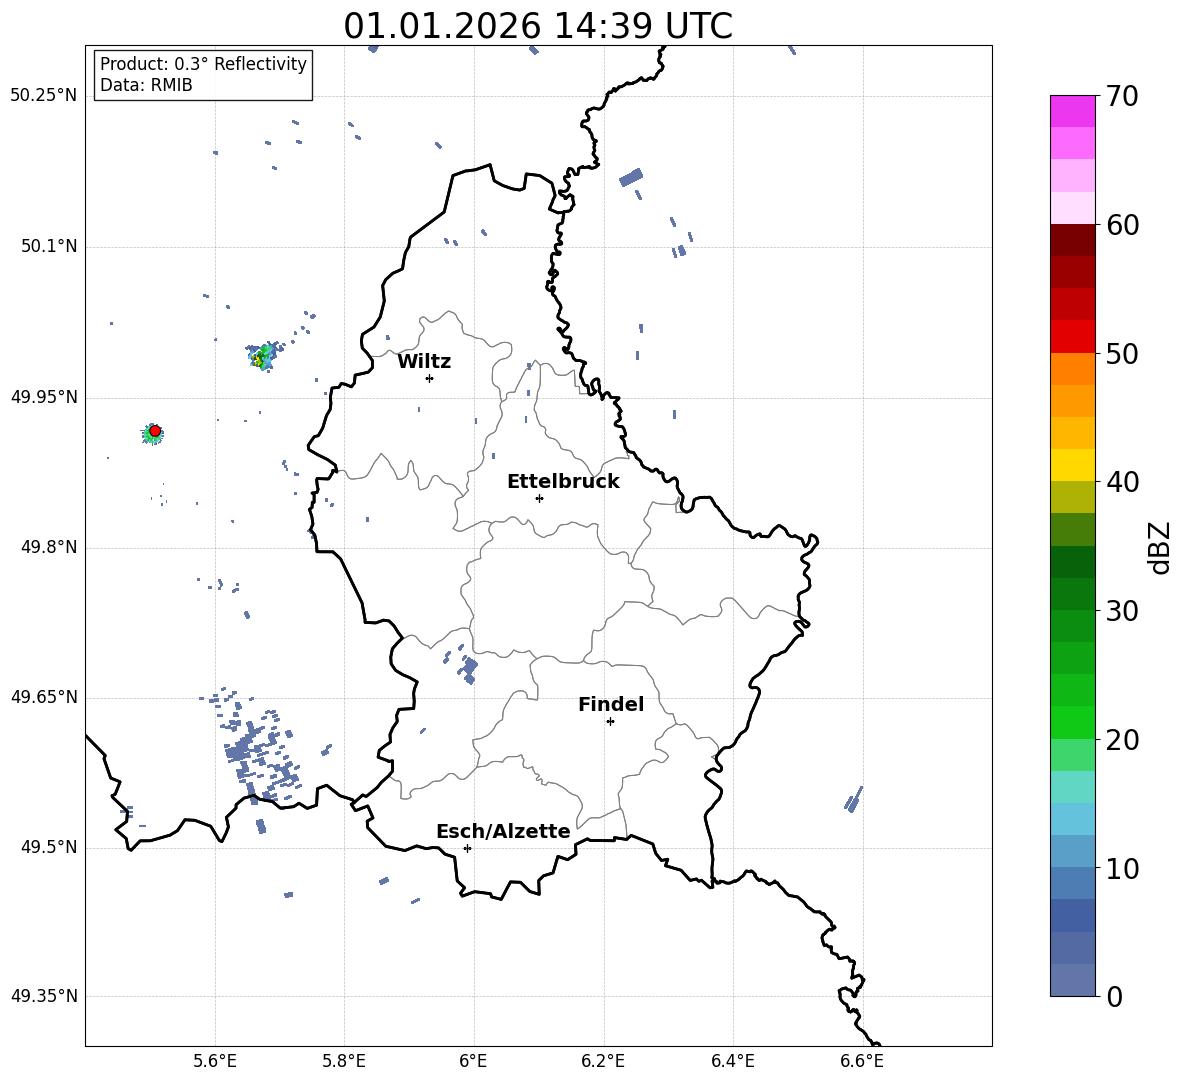1184x1081 pixels.
Task: Click the 'Data: RMIB' legend line
Action: [x=146, y=85]
